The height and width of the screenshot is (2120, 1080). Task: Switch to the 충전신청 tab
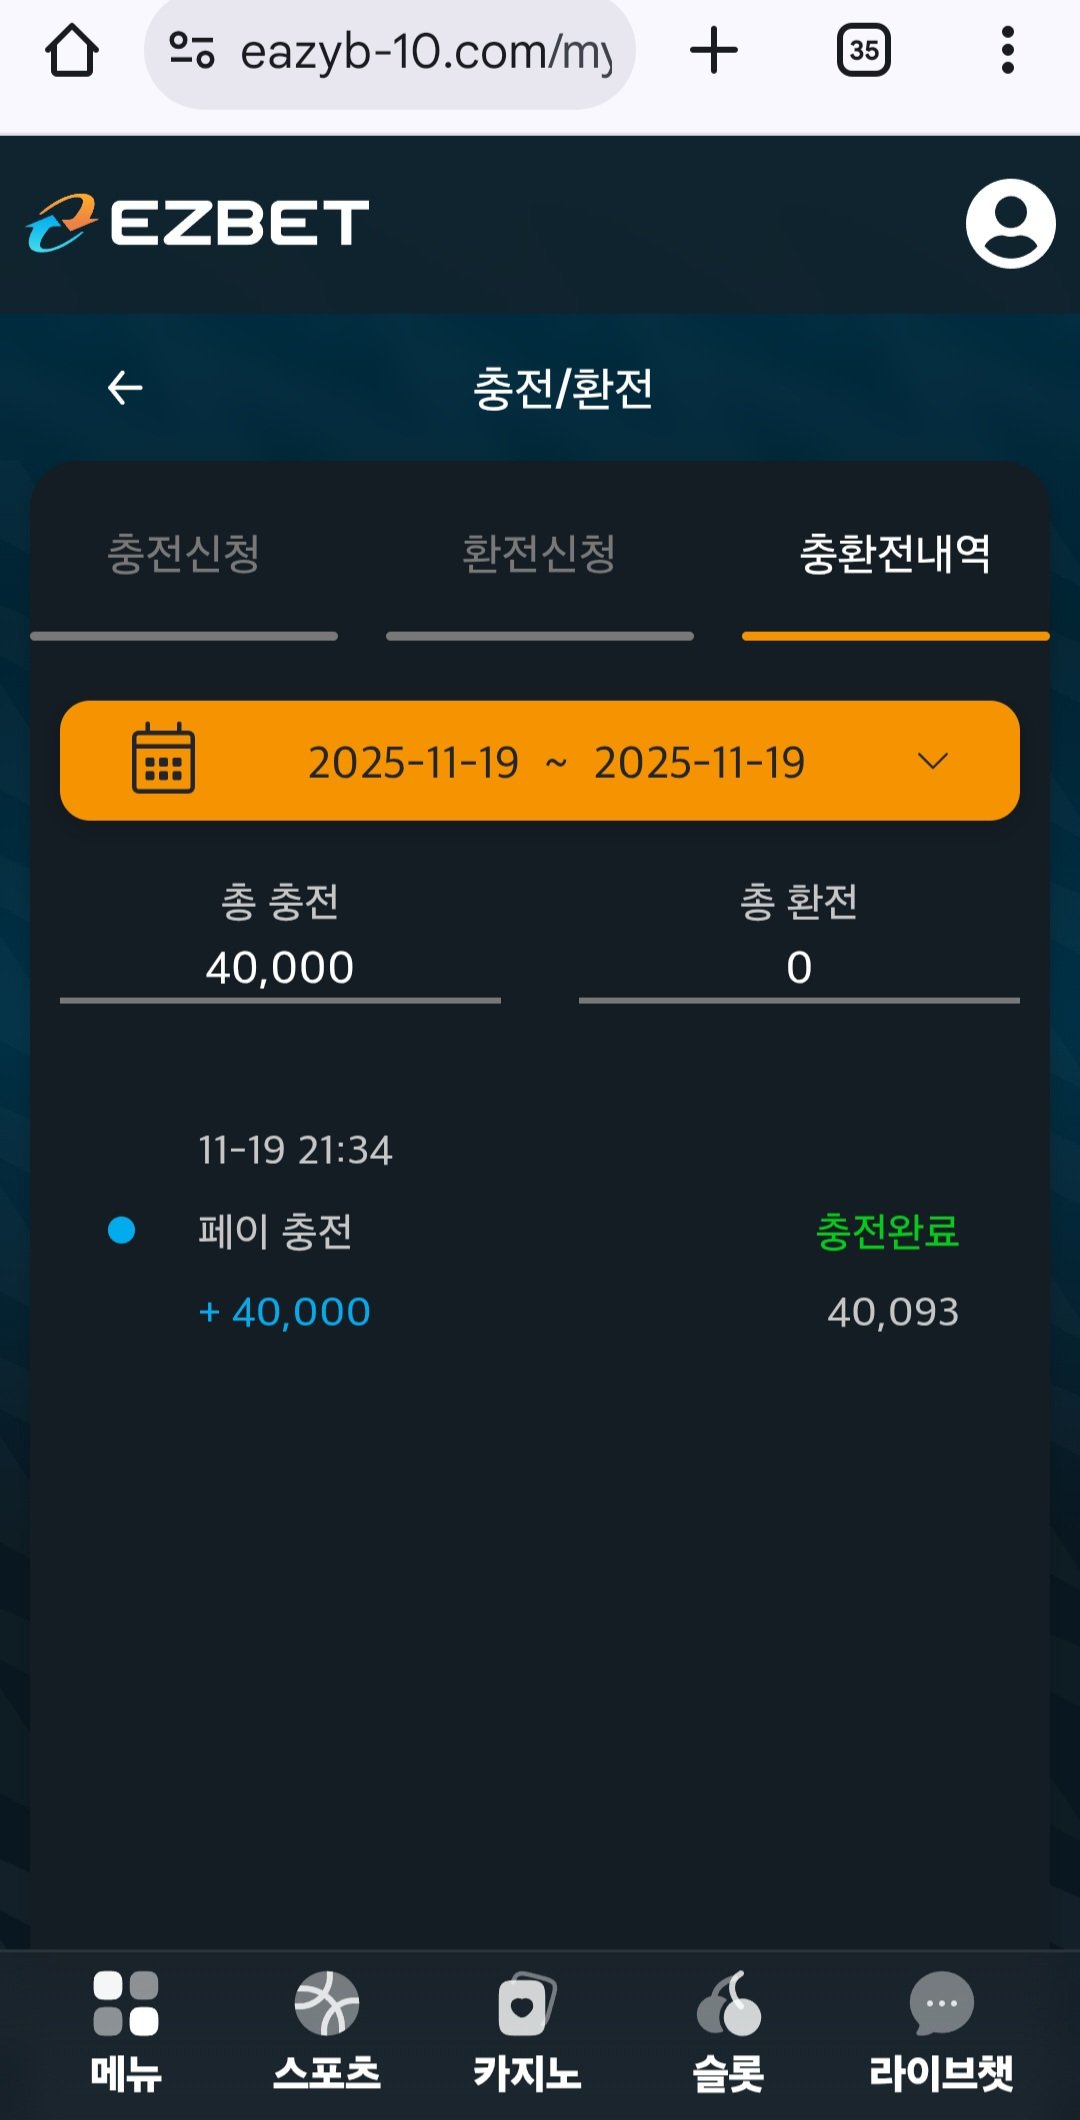click(x=184, y=555)
